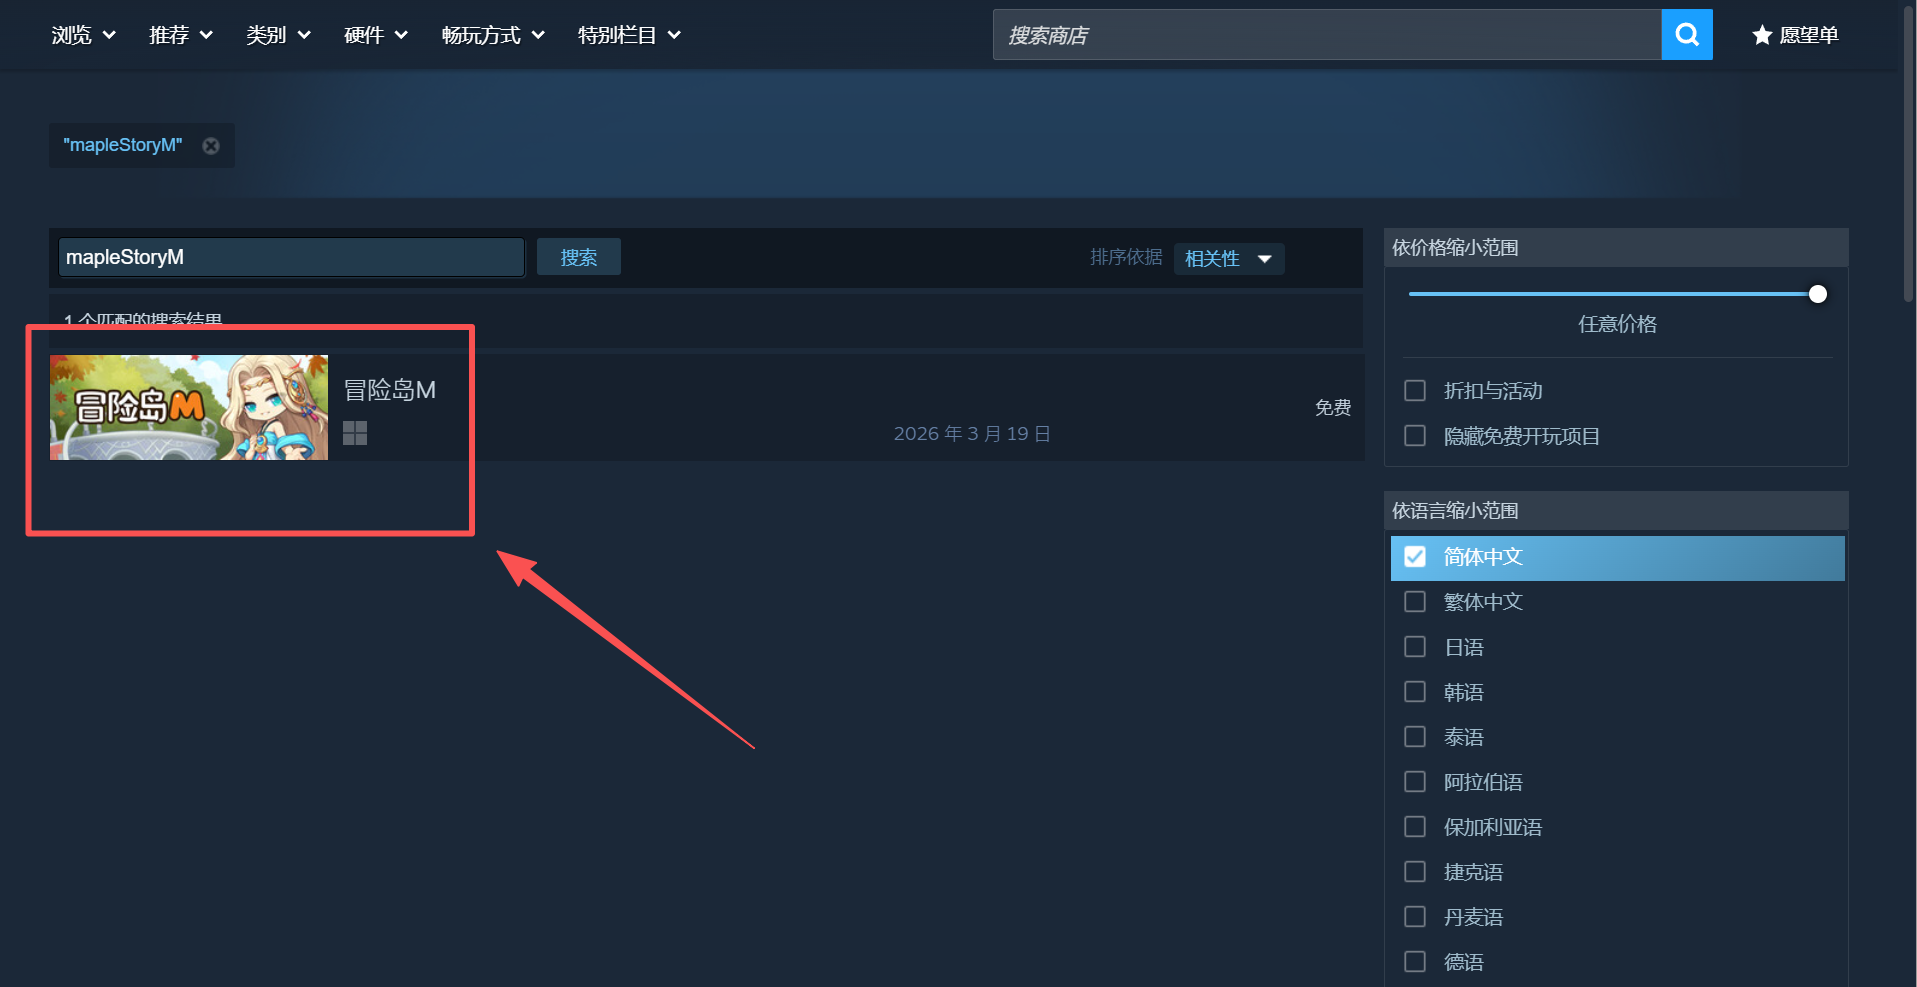The height and width of the screenshot is (987, 1917).
Task: Click the Windows platform icon under 冒险岛M
Action: pyautogui.click(x=355, y=433)
